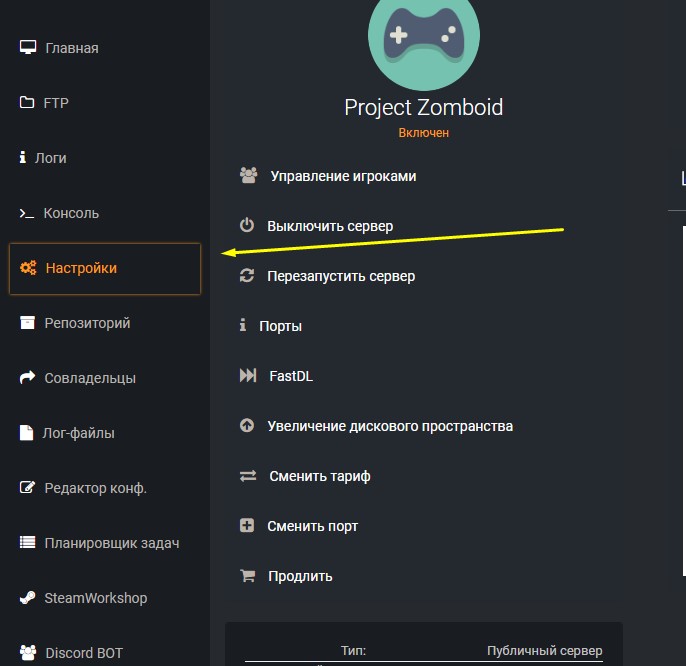Go to Редактор конф. section

pos(83,488)
